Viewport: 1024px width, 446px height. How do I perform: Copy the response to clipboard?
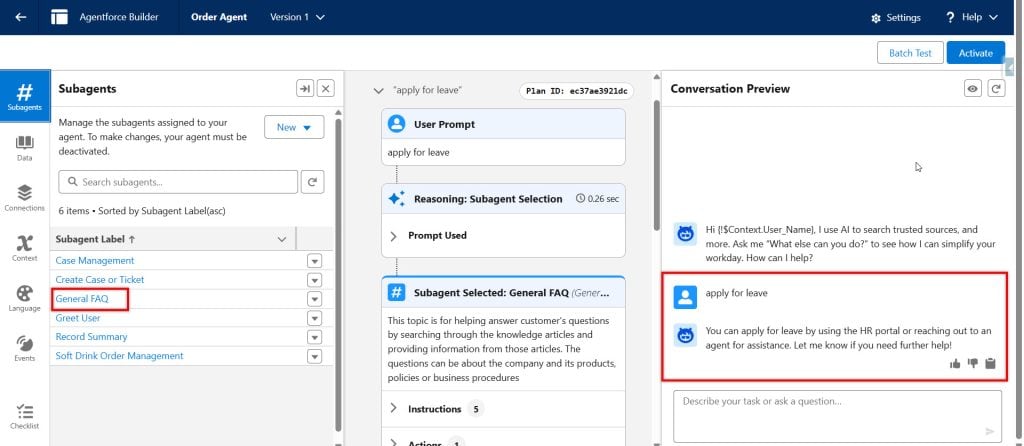coord(990,364)
